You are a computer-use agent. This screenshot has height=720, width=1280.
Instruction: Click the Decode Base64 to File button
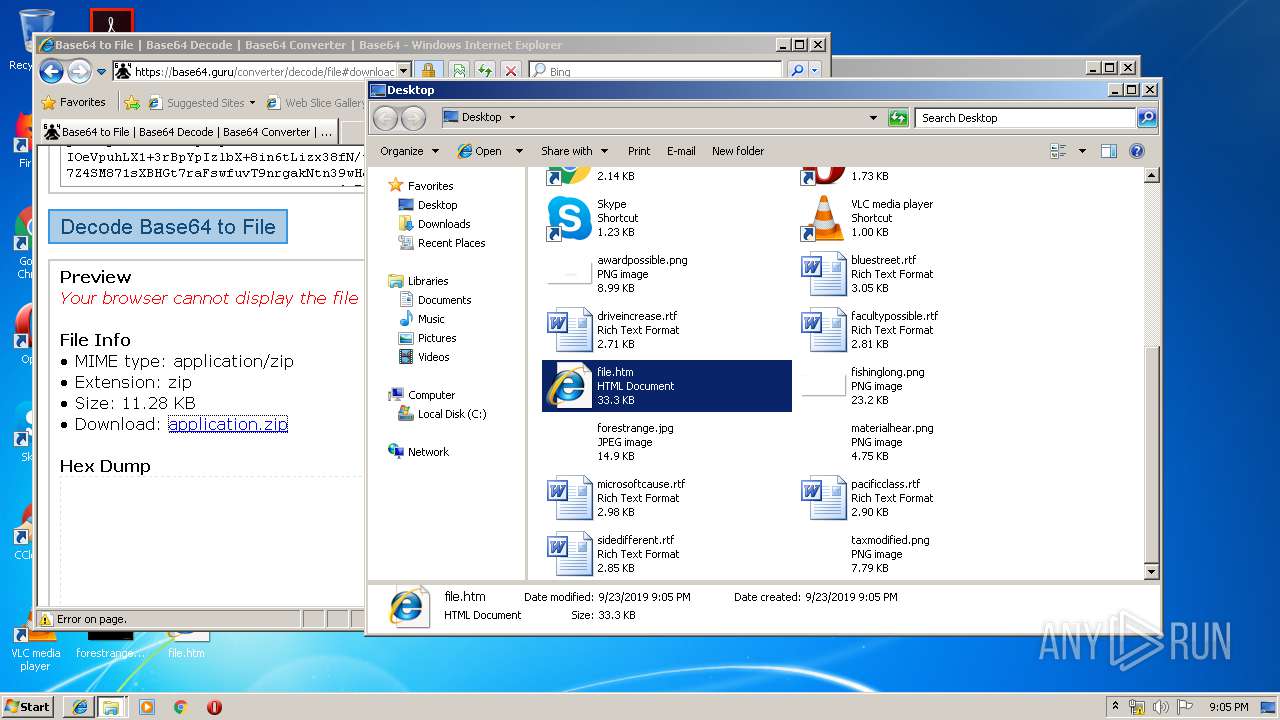pyautogui.click(x=168, y=227)
